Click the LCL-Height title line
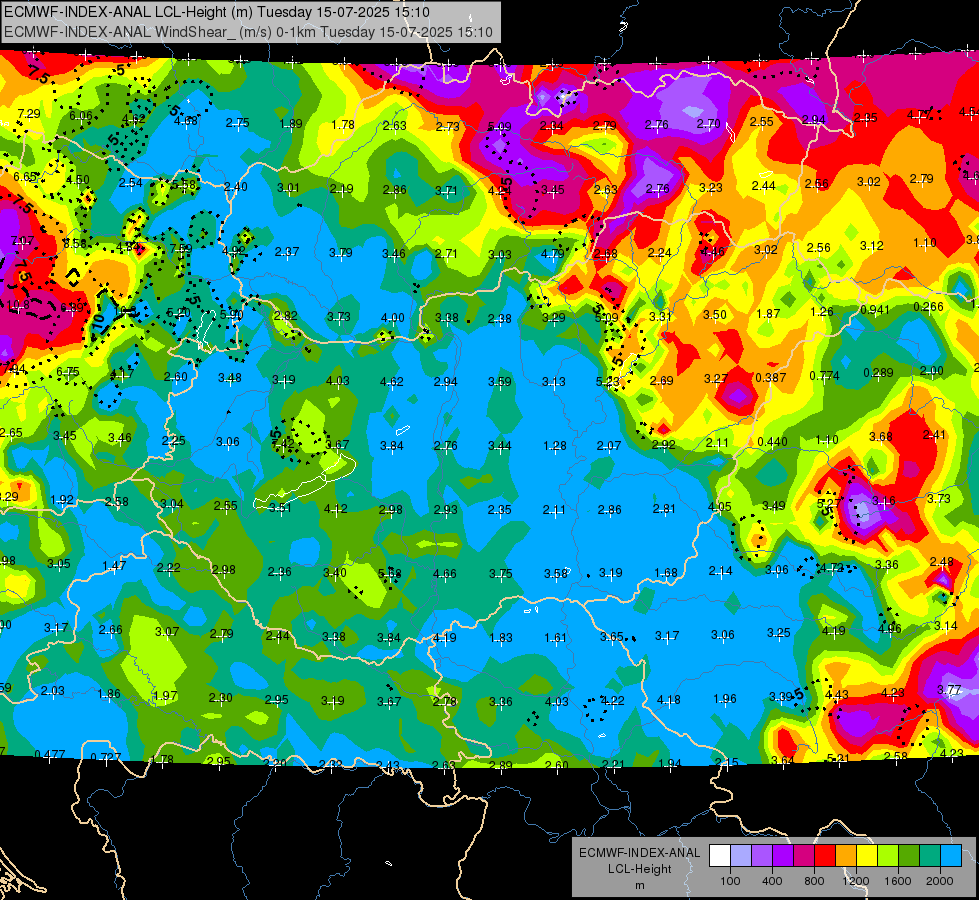The width and height of the screenshot is (979, 900). point(217,12)
